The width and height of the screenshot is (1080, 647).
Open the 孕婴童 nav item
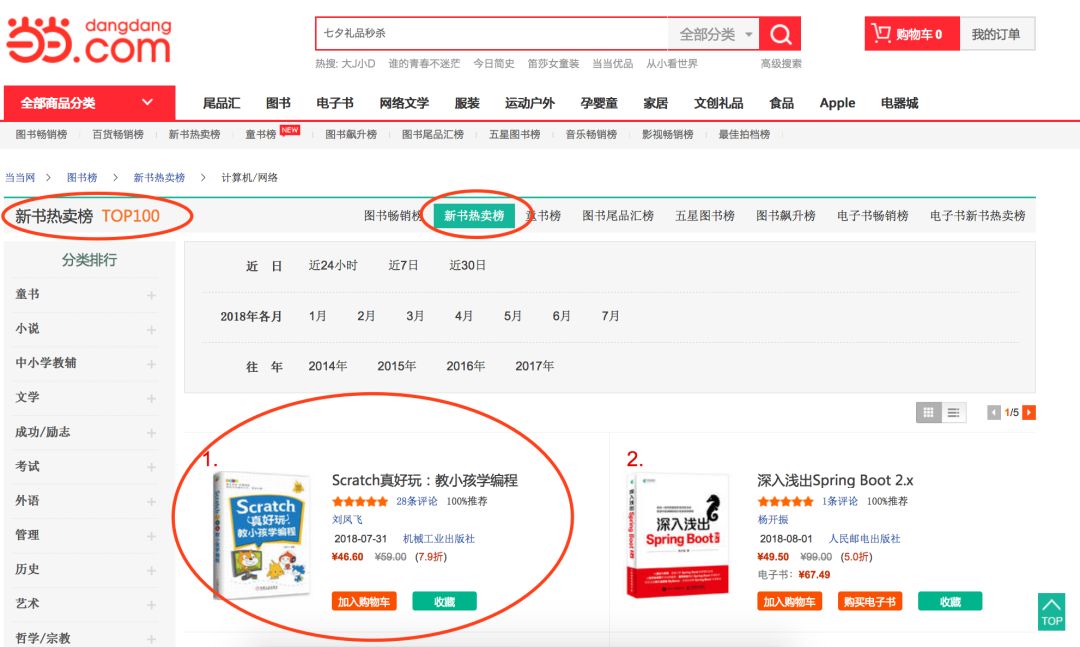point(599,103)
